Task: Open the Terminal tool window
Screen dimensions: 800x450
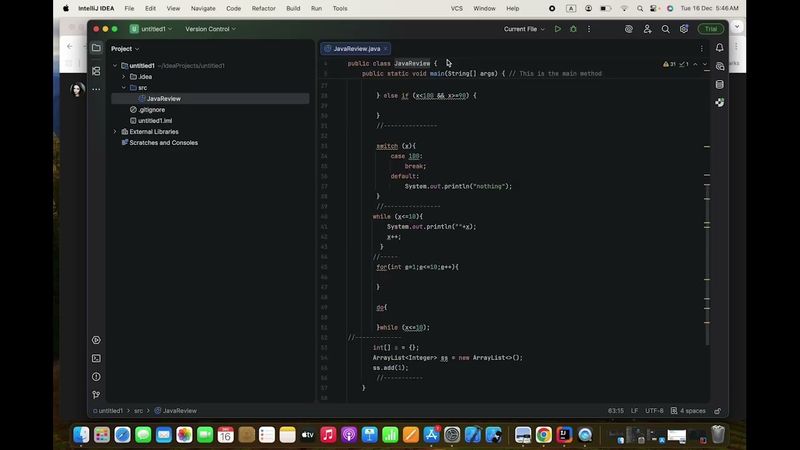Action: click(x=96, y=358)
